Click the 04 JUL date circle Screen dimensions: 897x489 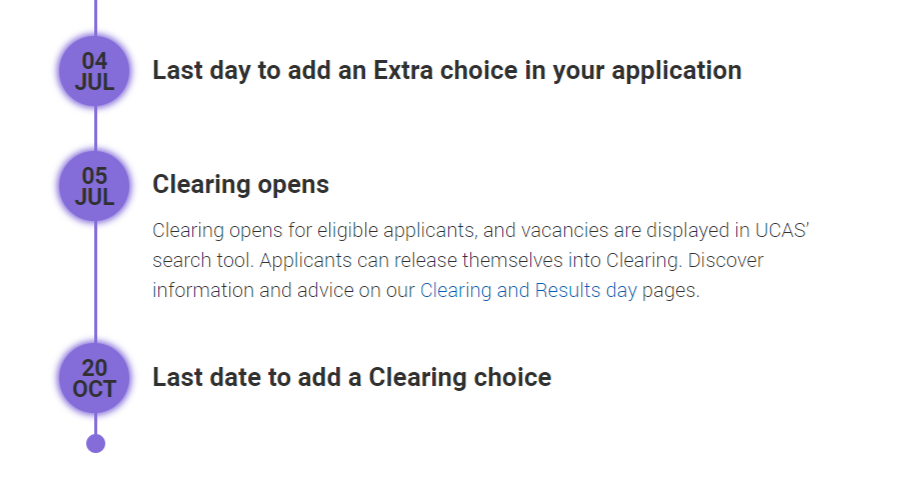point(95,71)
